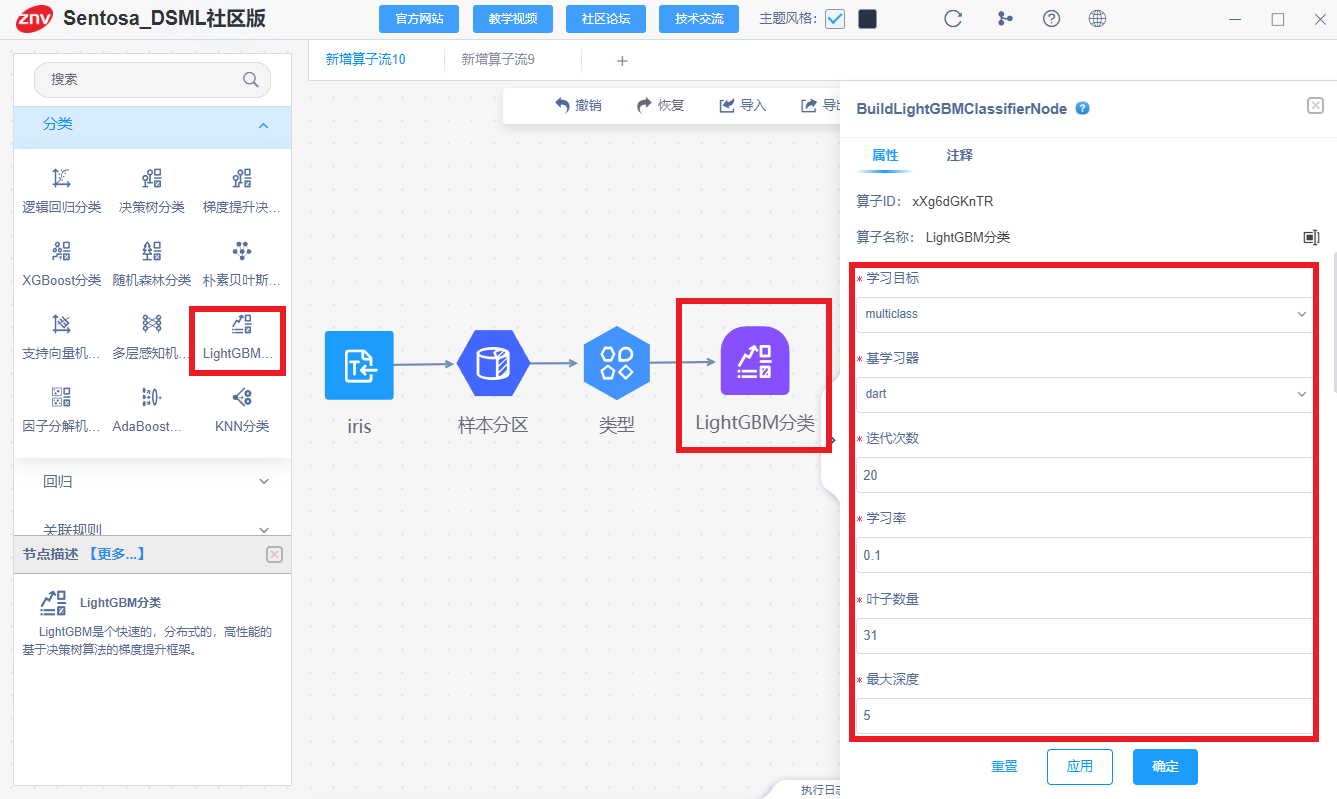Click the branch/version icon in title bar
The height and width of the screenshot is (799, 1337).
tap(1004, 19)
